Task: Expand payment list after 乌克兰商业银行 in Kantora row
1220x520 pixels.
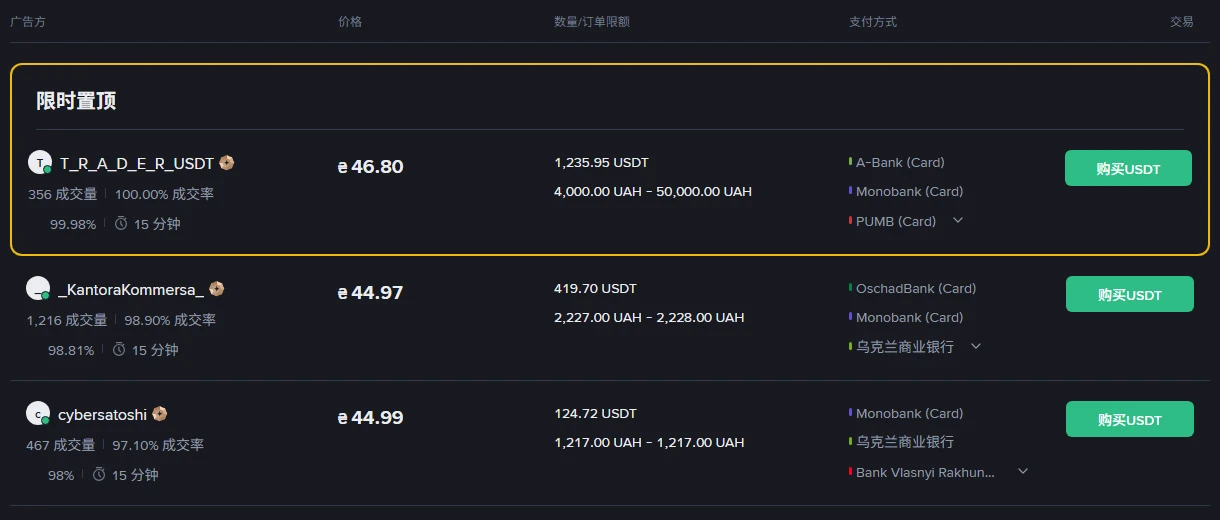Action: click(x=977, y=346)
